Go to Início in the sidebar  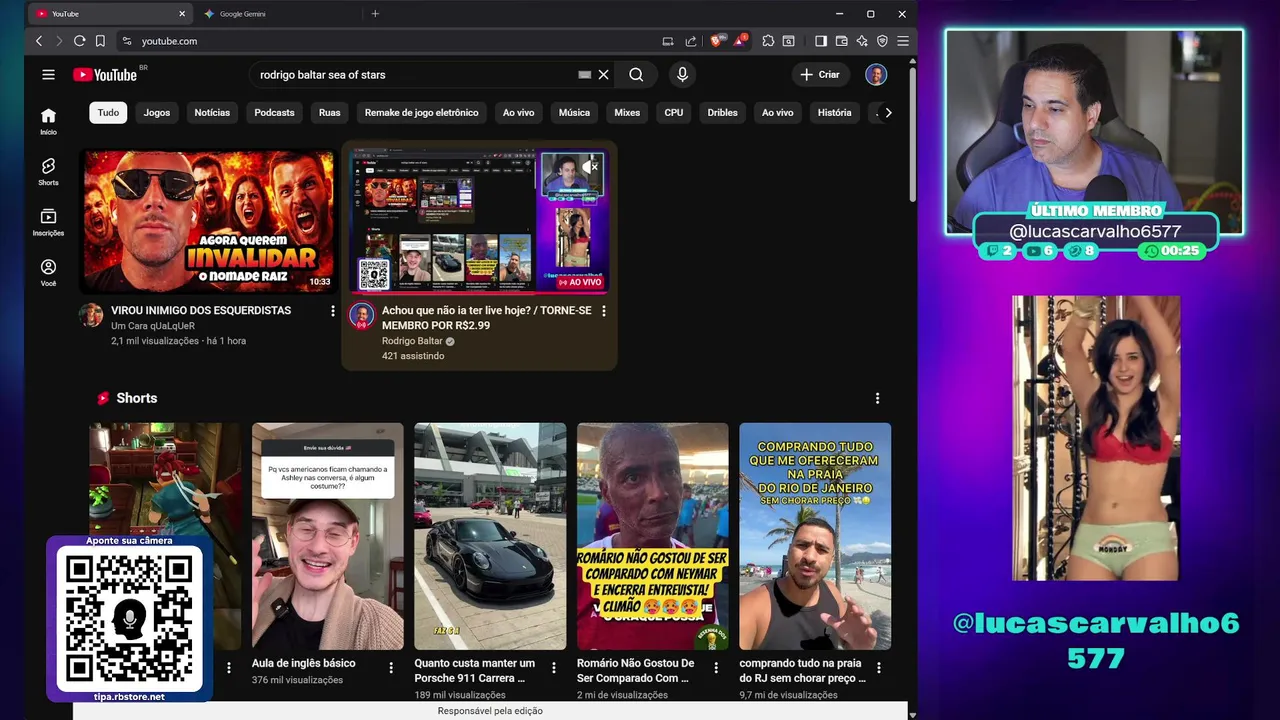(x=48, y=121)
